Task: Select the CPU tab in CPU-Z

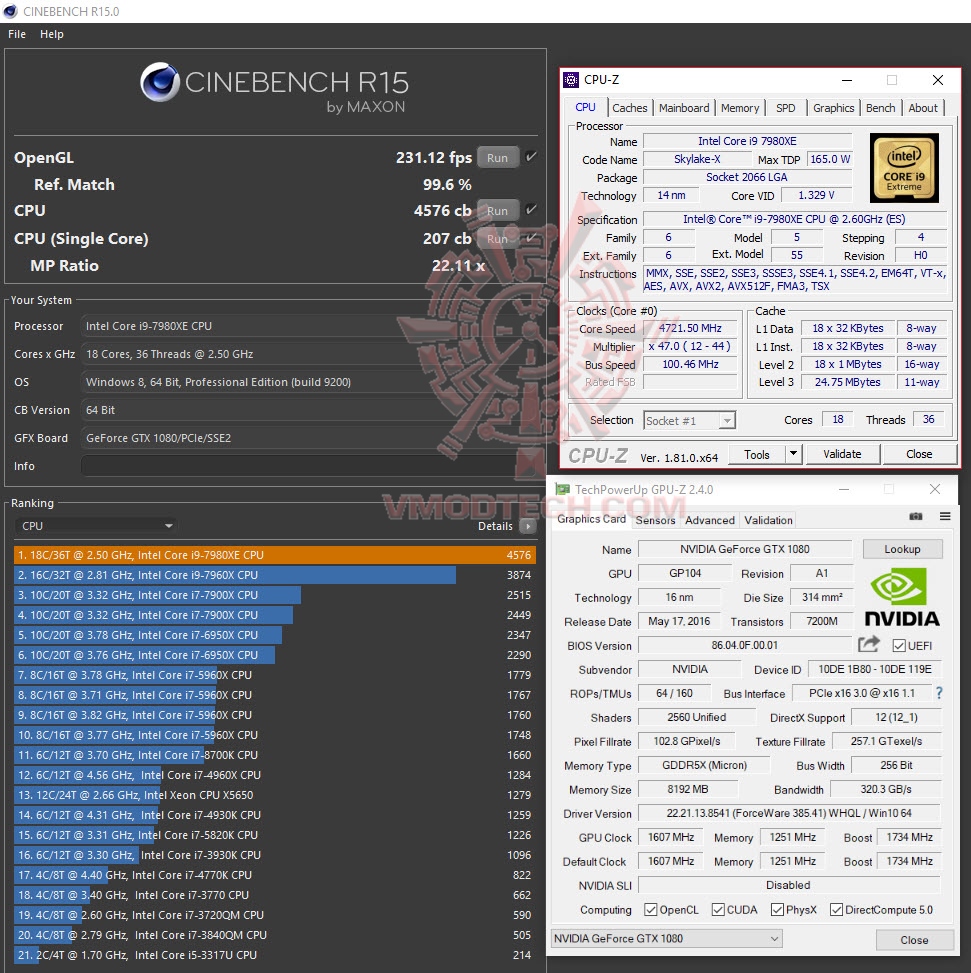Action: pyautogui.click(x=585, y=107)
